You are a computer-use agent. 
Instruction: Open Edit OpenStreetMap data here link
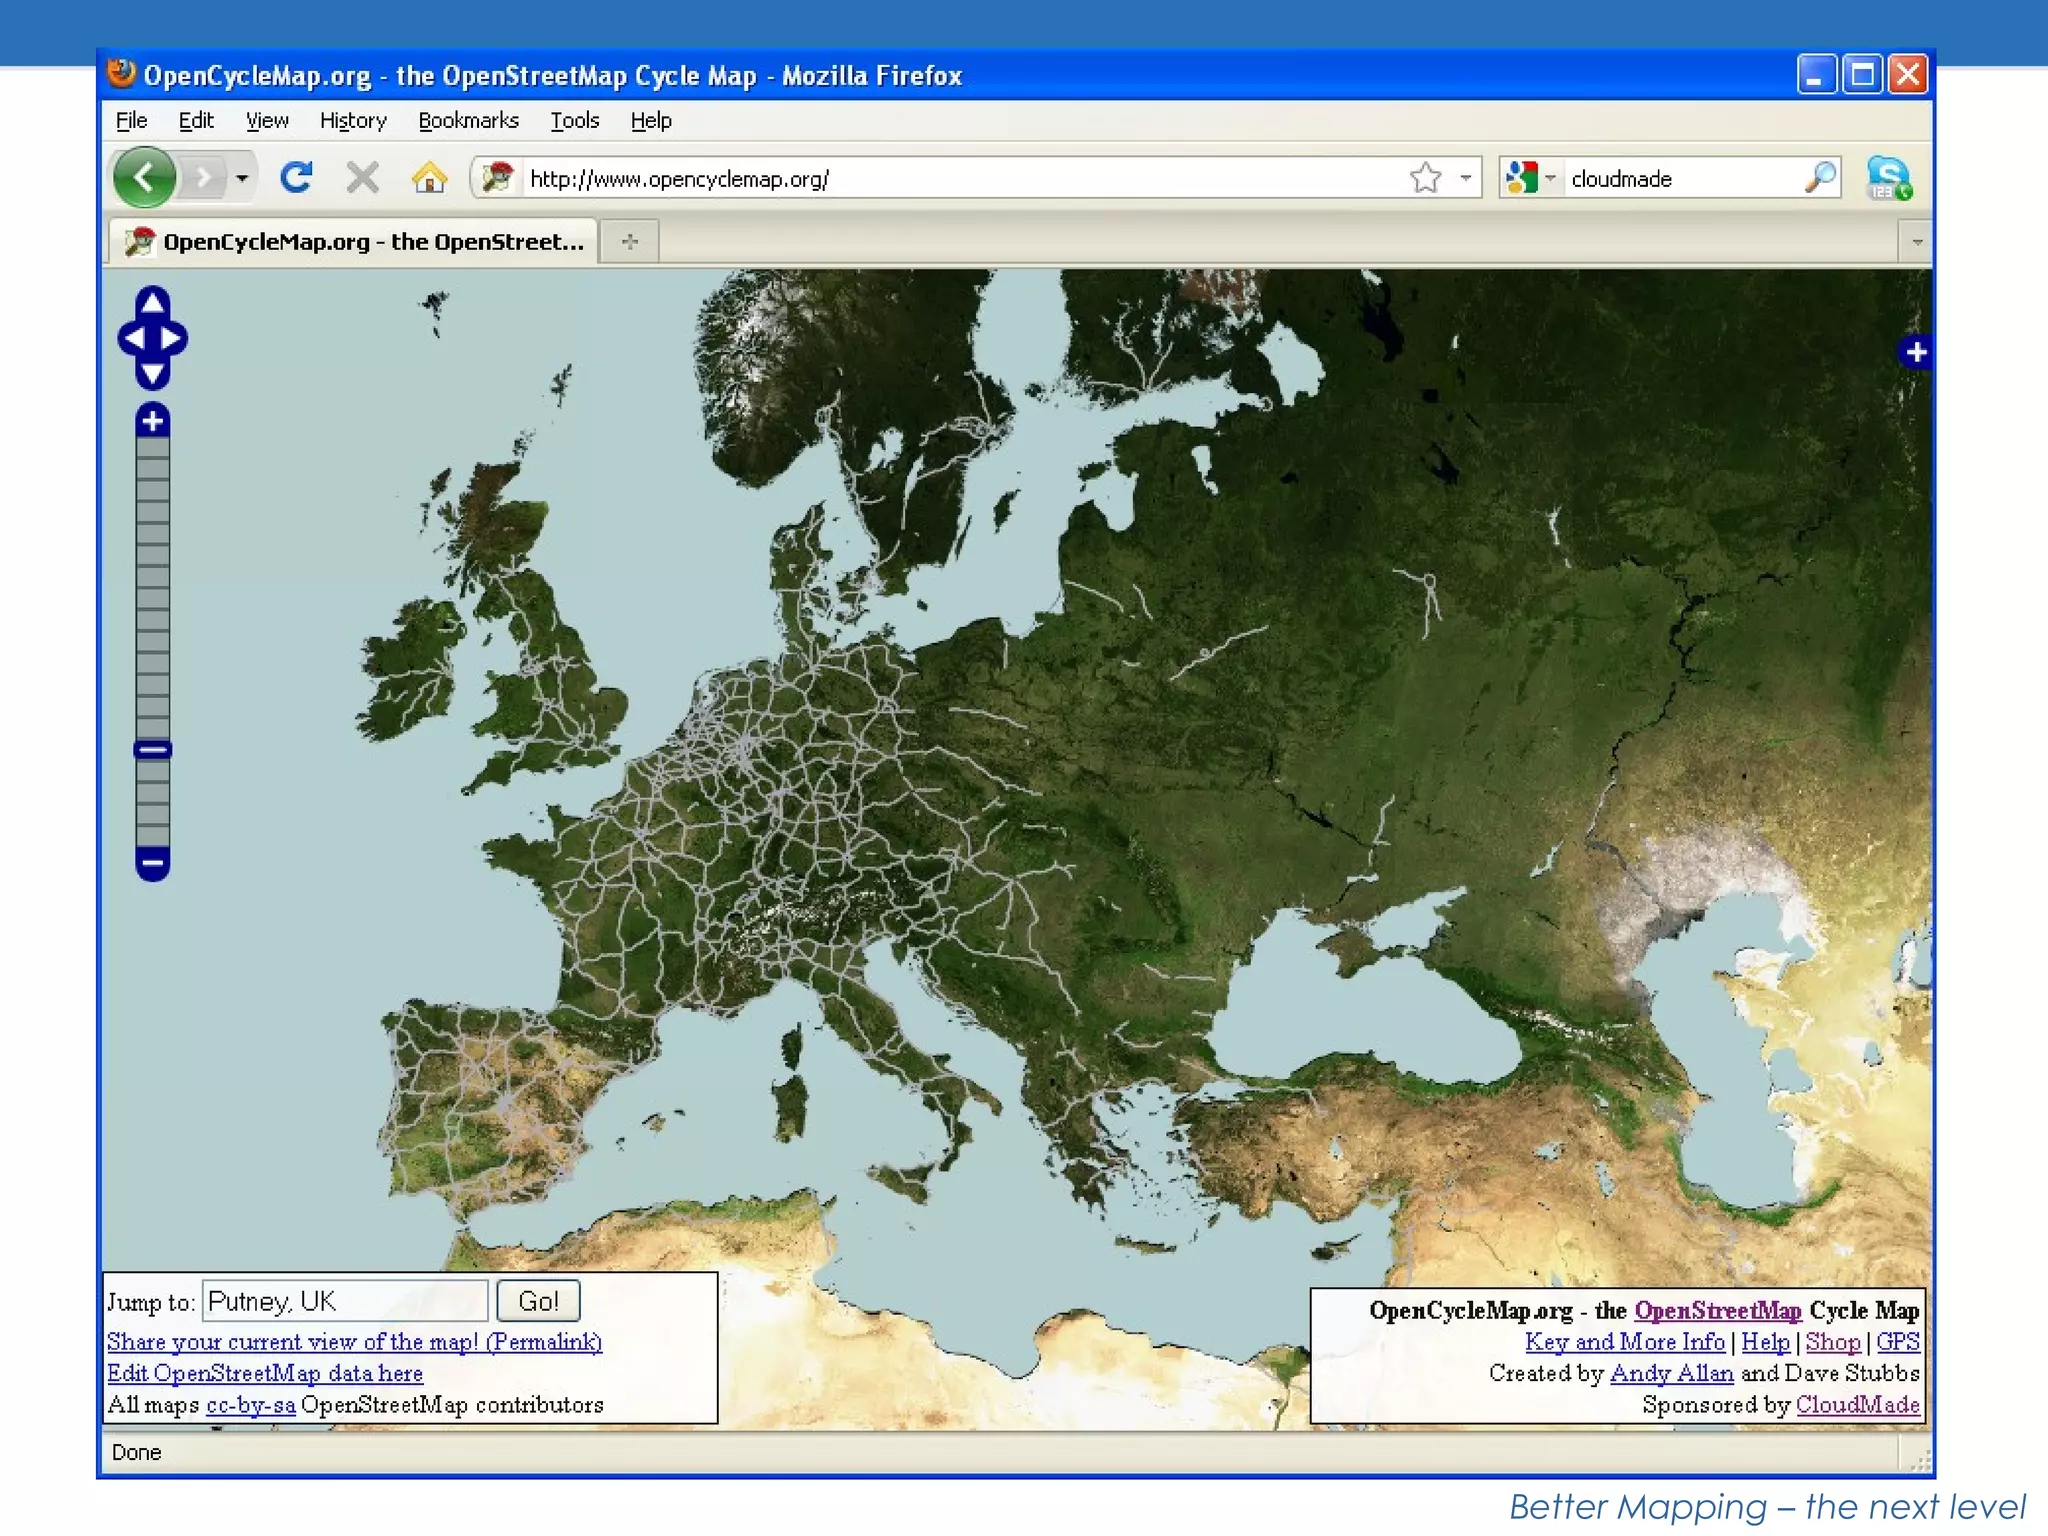[x=265, y=1373]
